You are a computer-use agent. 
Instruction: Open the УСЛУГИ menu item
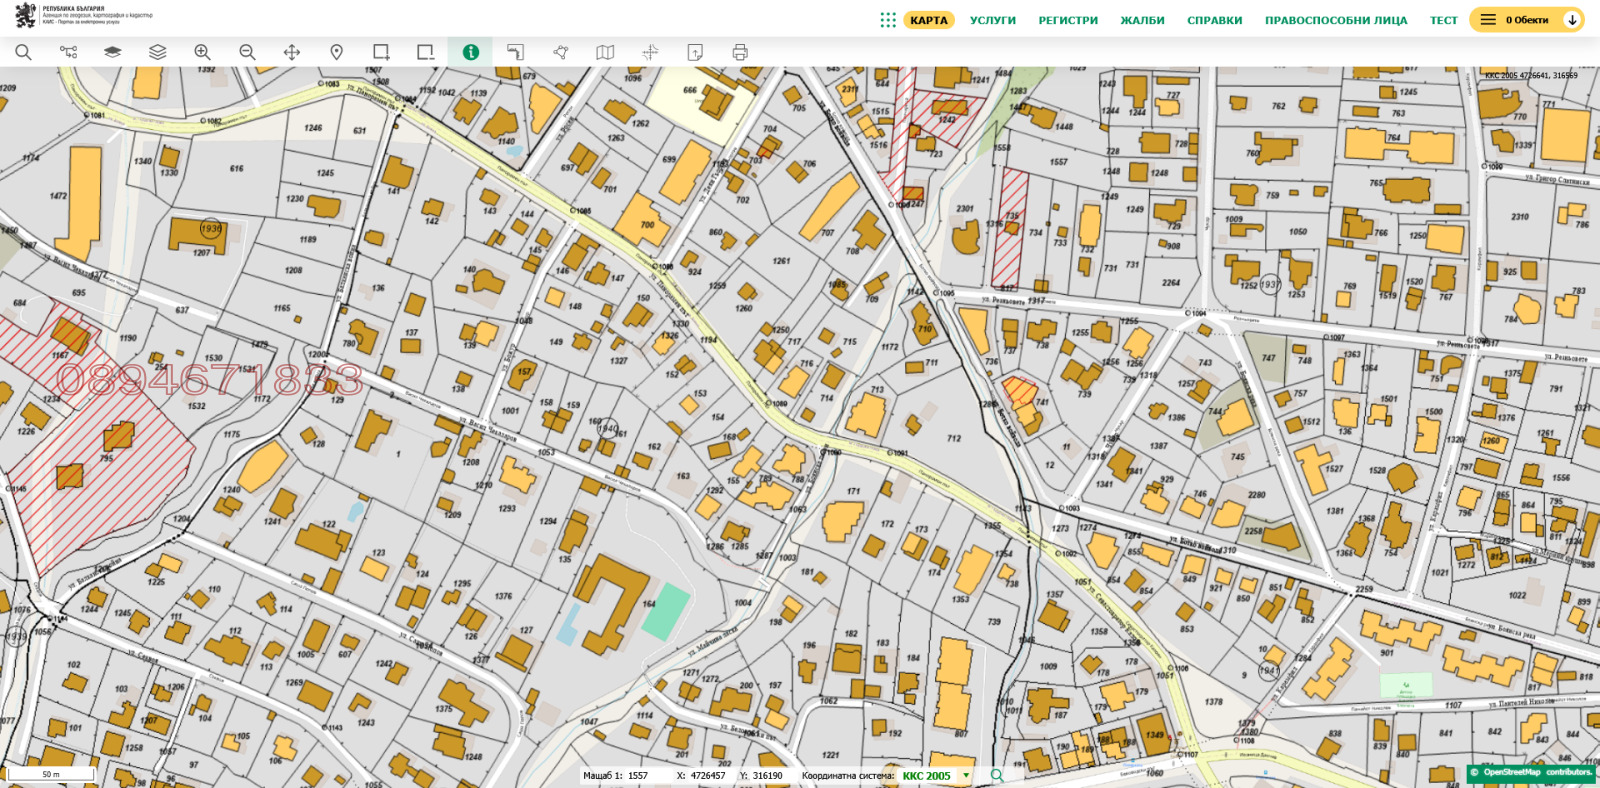[992, 20]
